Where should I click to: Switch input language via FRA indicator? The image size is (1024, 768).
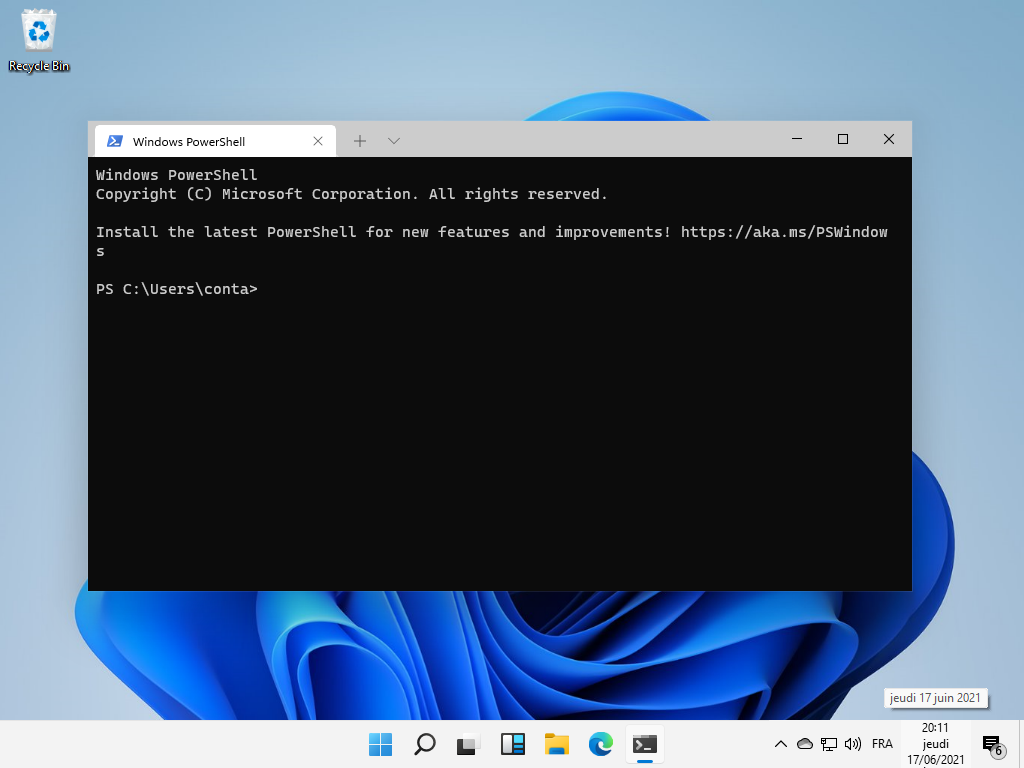tap(882, 744)
